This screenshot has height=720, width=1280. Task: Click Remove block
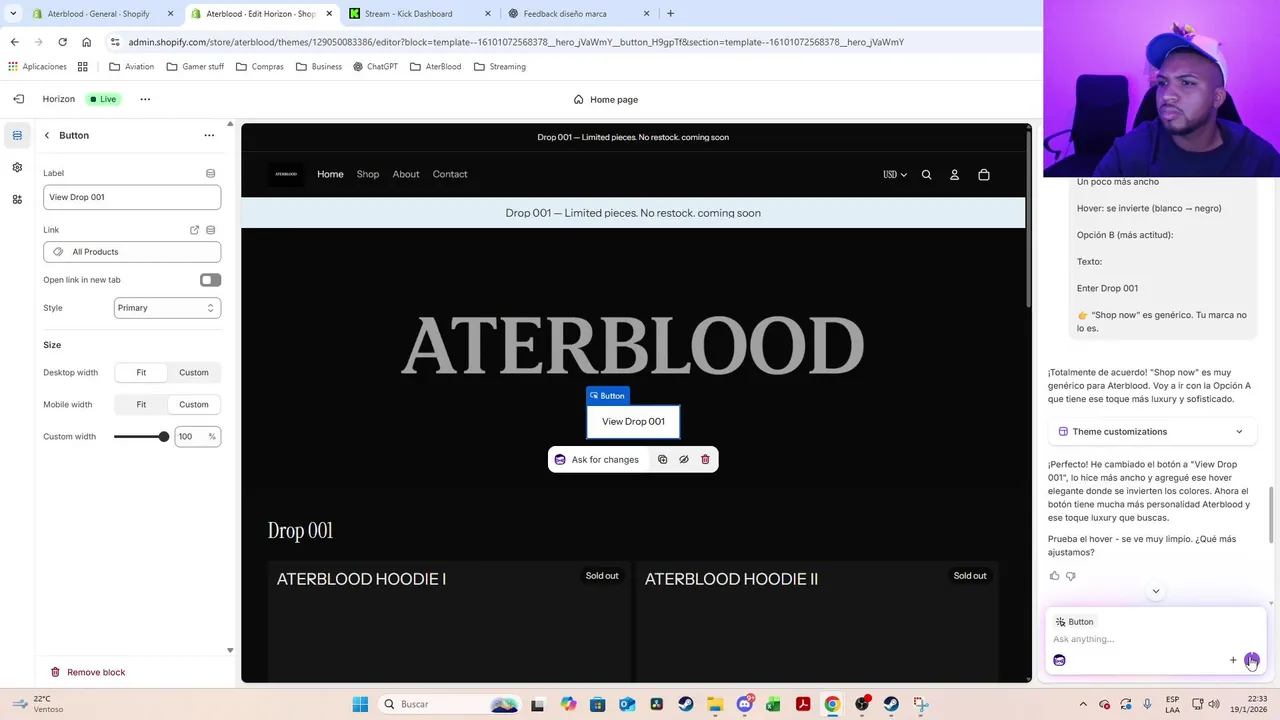click(88, 672)
